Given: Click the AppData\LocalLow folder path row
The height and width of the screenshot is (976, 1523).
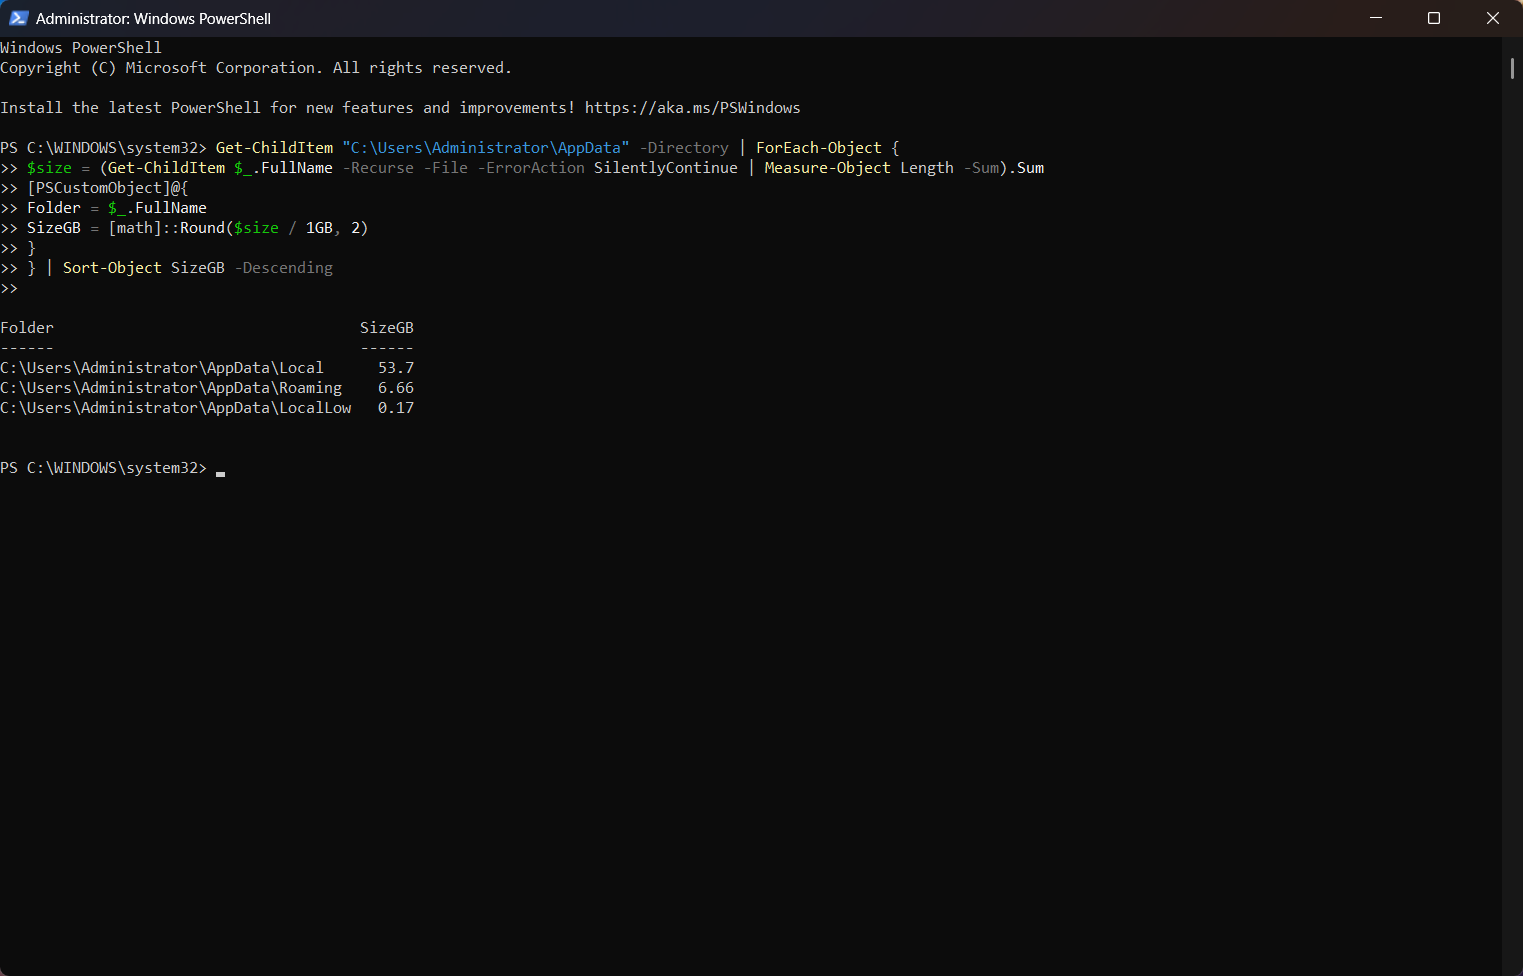Looking at the screenshot, I should coord(176,408).
